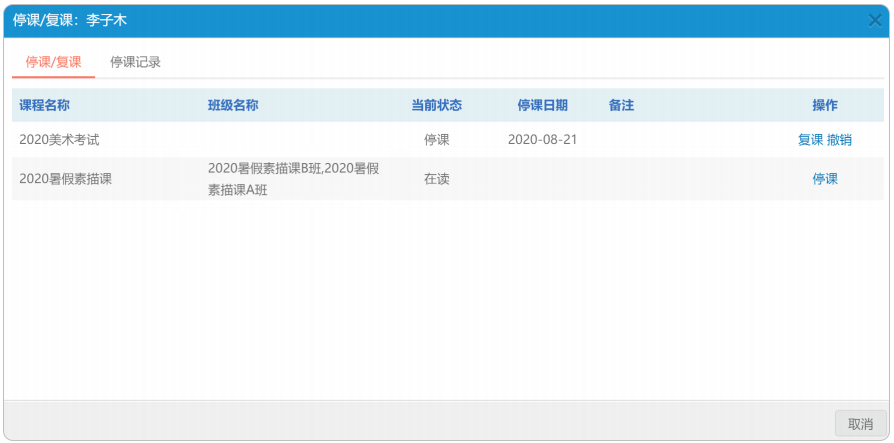Click the 复课 link for 2020美术考试
Image resolution: width=894 pixels, height=443 pixels.
[810, 140]
